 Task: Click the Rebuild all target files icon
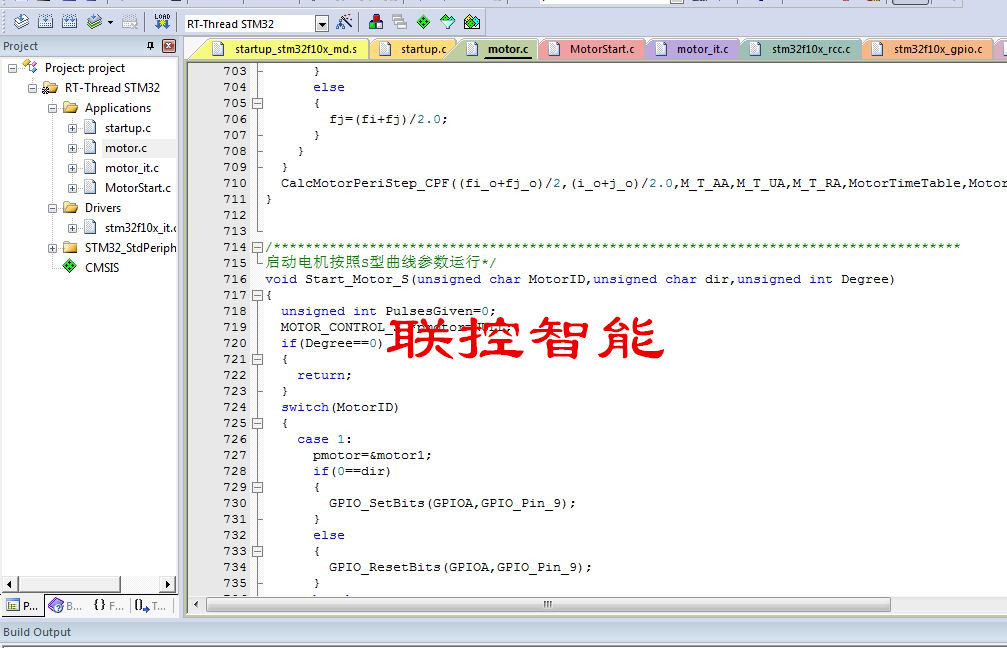click(69, 22)
